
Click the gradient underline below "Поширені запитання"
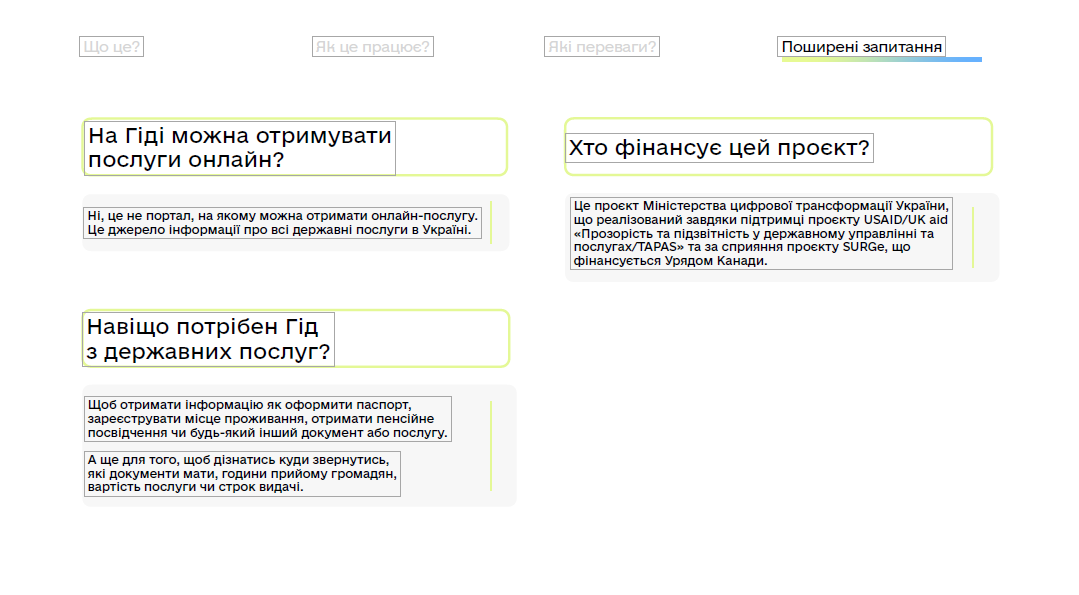click(881, 60)
